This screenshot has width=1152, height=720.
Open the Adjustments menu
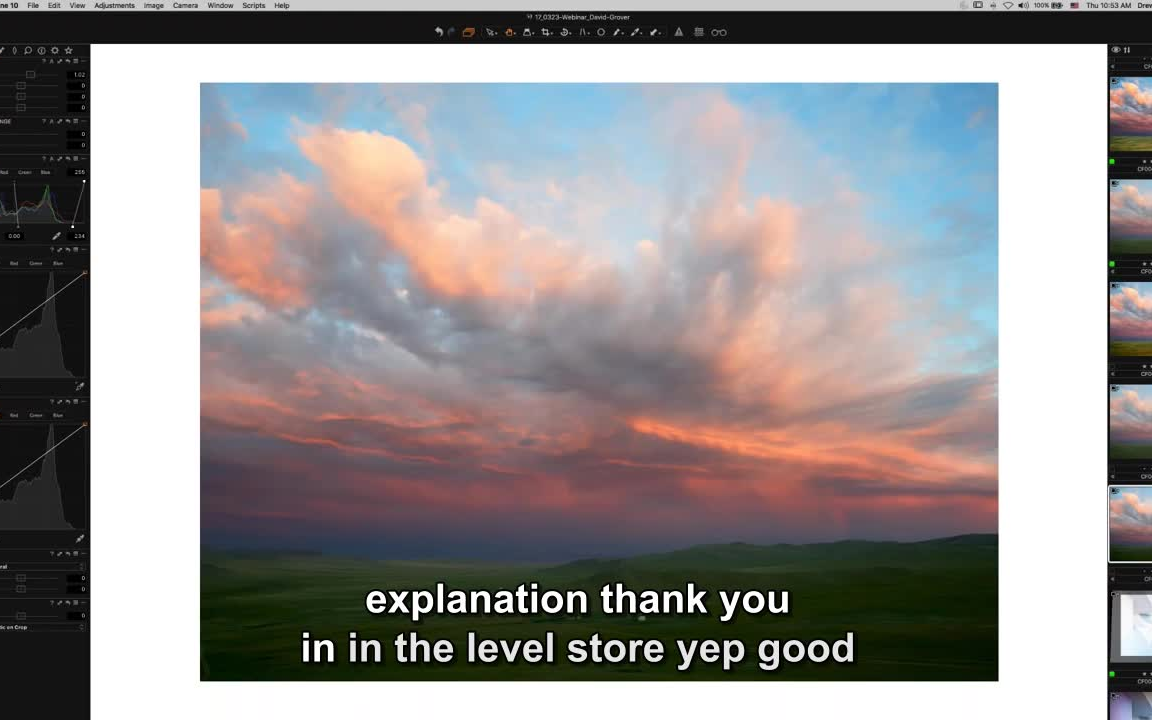[114, 5]
